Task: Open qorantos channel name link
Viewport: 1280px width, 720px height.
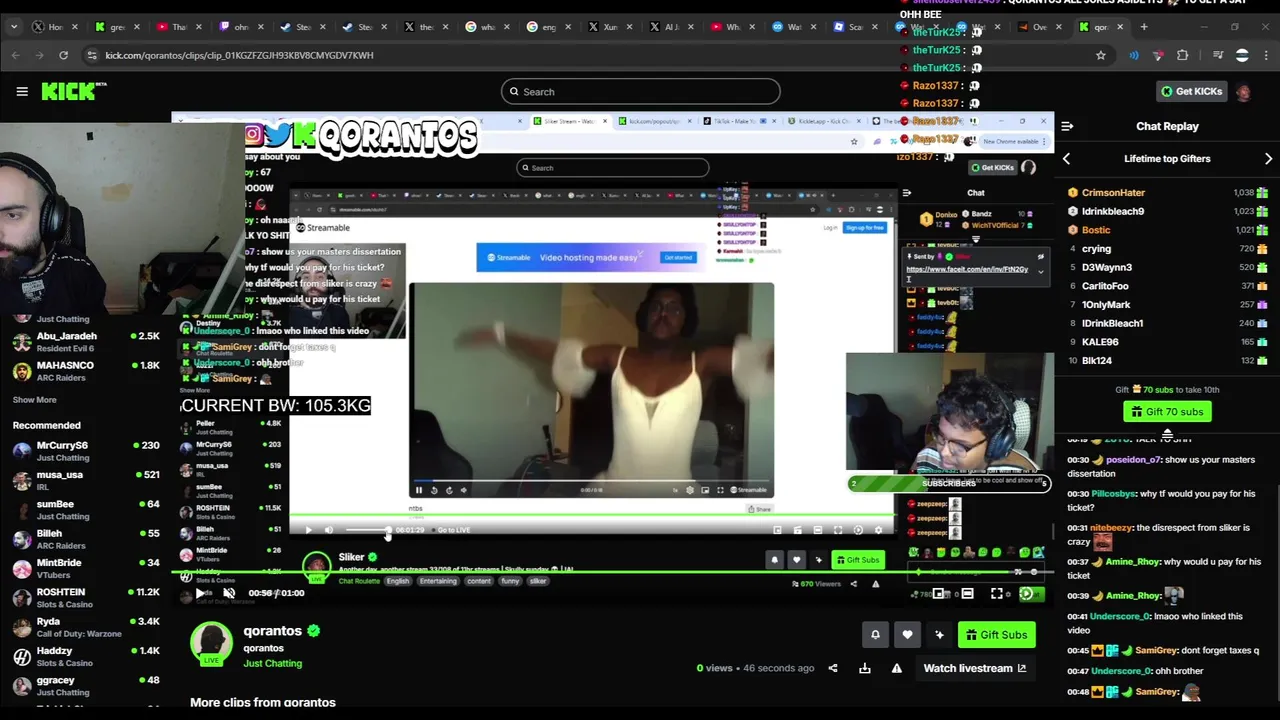Action: pos(272,631)
